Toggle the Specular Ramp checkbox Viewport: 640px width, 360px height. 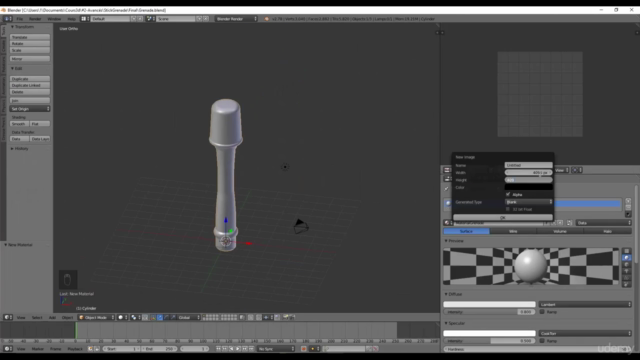pyautogui.click(x=542, y=340)
